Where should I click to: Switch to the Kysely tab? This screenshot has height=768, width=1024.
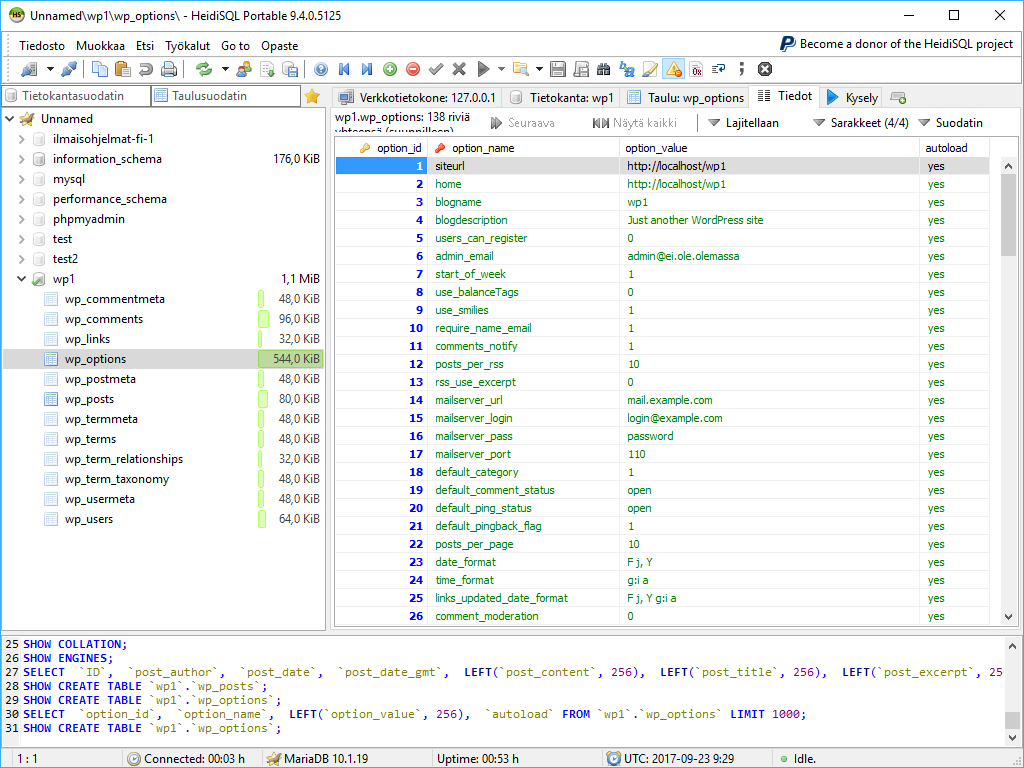852,98
